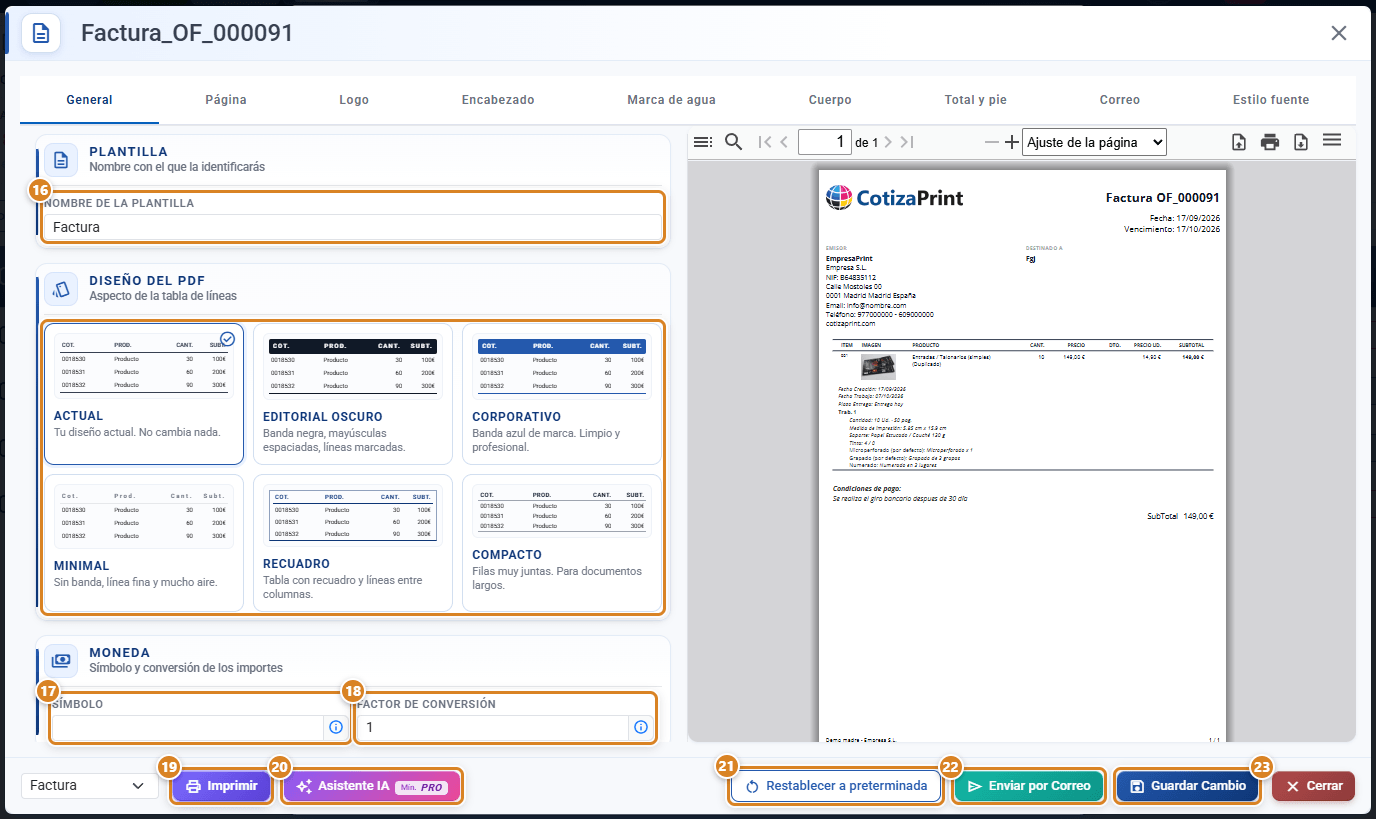The width and height of the screenshot is (1376, 819).
Task: Select the Actual PDF design card
Action: coord(144,393)
